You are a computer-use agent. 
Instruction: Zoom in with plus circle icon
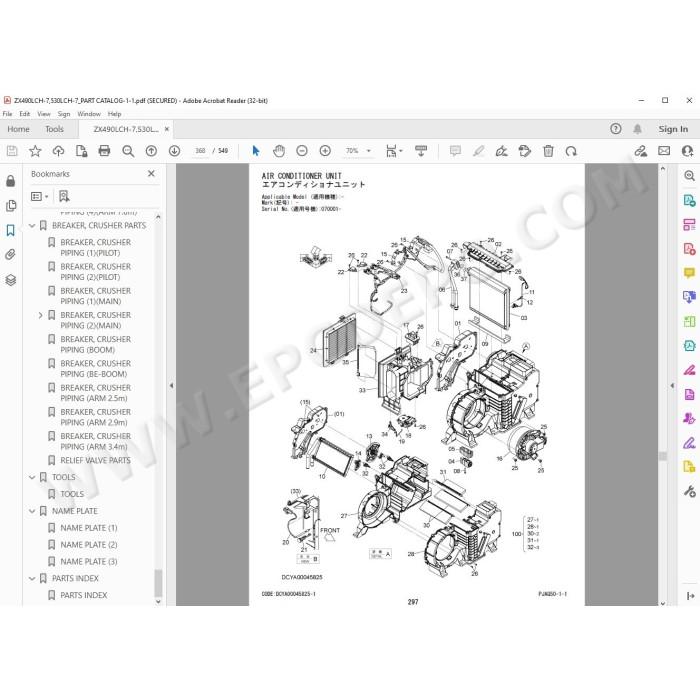(325, 151)
